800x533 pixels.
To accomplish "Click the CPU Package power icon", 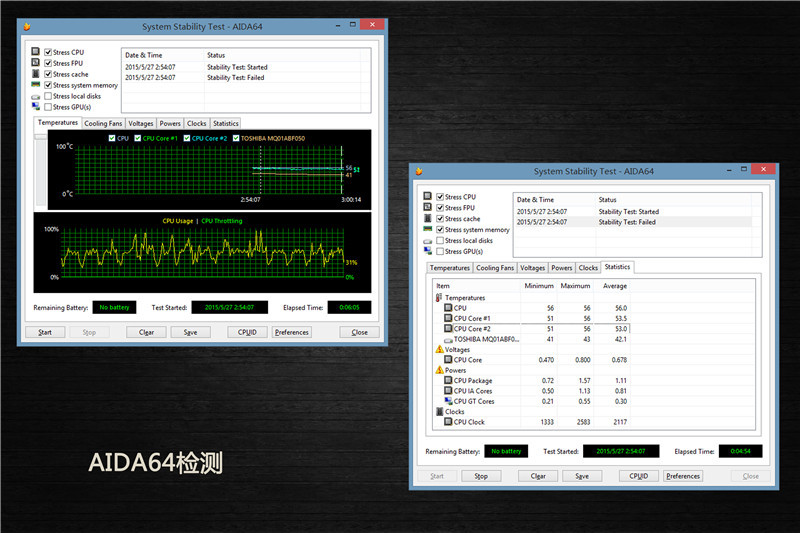I will 447,380.
